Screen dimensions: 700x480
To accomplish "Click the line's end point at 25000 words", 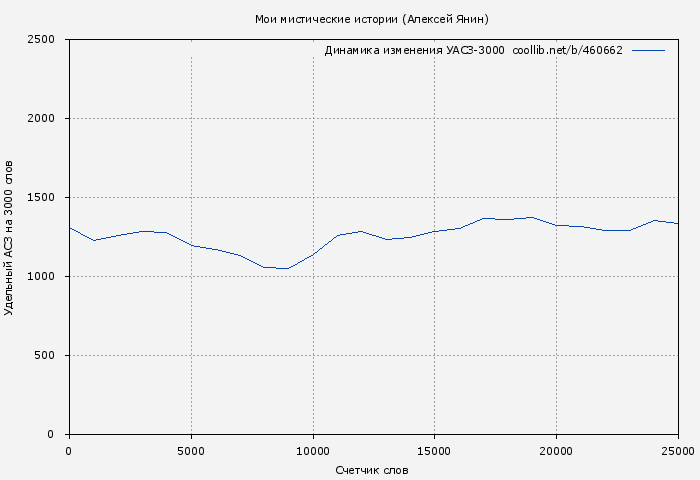I will (x=678, y=223).
